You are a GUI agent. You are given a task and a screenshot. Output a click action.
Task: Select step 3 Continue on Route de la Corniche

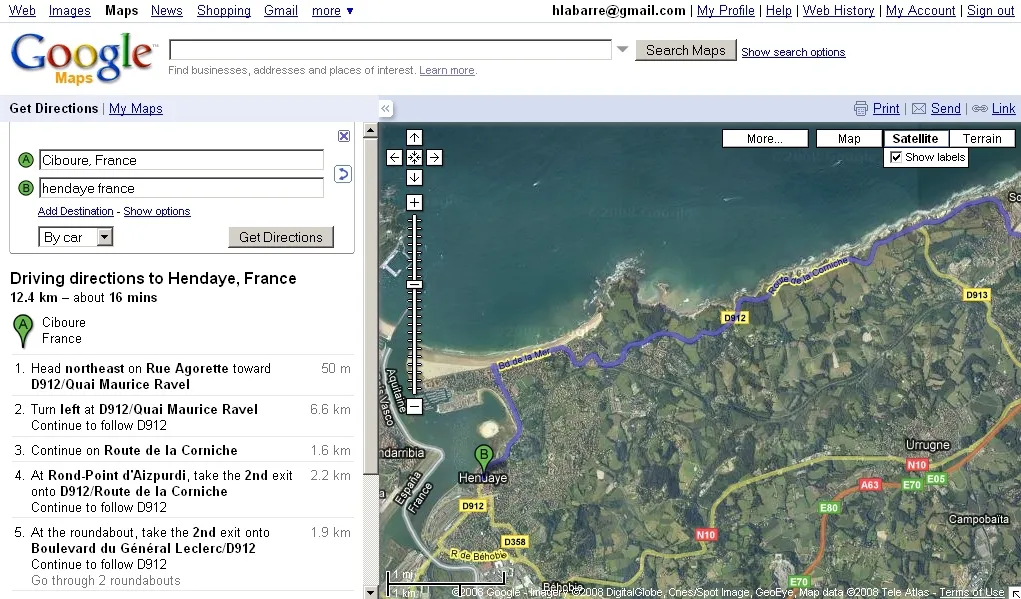[182, 451]
